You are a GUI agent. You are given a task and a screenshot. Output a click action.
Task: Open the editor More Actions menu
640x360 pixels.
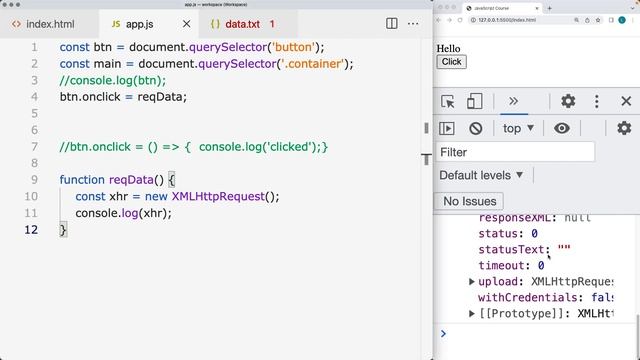coord(413,24)
